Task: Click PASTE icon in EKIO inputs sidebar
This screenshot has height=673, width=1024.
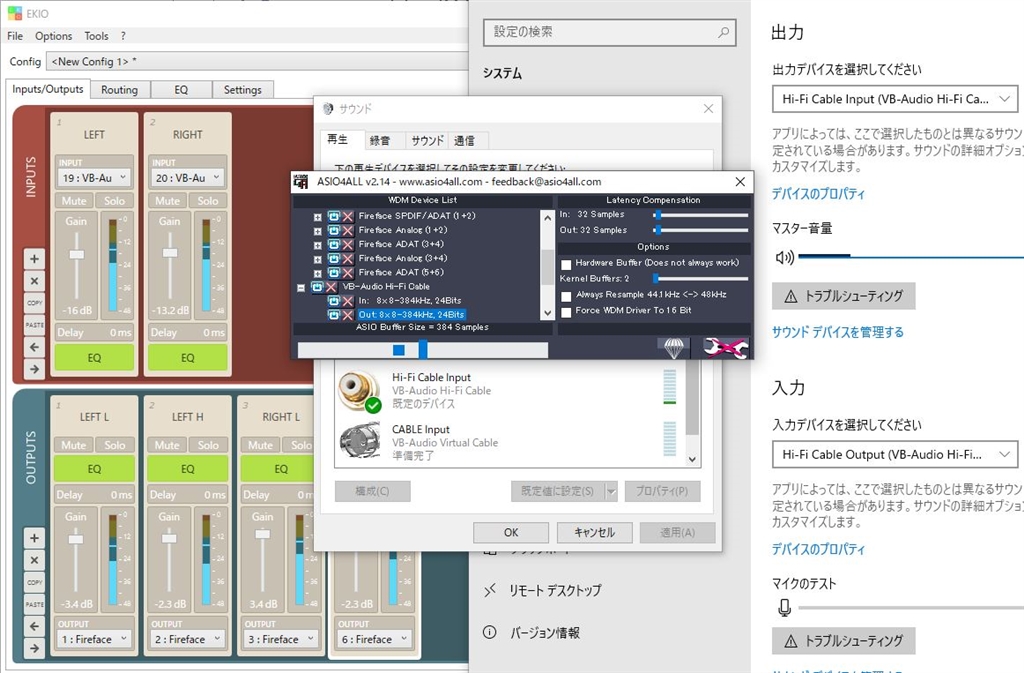Action: point(35,325)
